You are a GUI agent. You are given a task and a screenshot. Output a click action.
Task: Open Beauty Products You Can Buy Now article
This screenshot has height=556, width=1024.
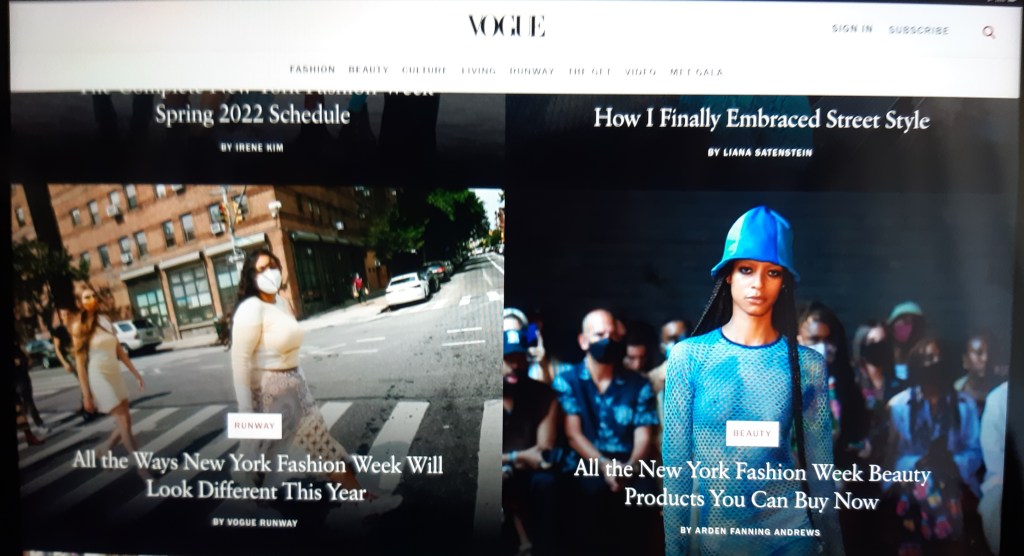(752, 485)
